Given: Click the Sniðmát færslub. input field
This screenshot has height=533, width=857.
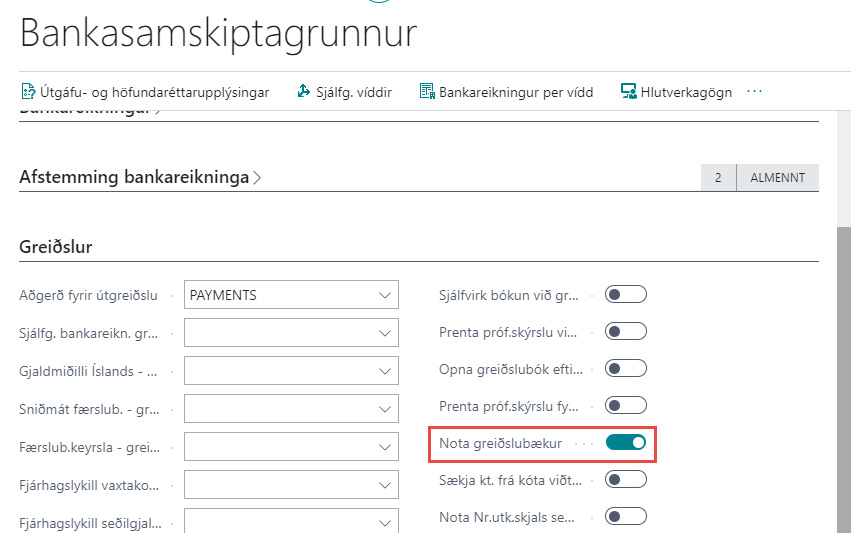Looking at the screenshot, I should pyautogui.click(x=280, y=409).
